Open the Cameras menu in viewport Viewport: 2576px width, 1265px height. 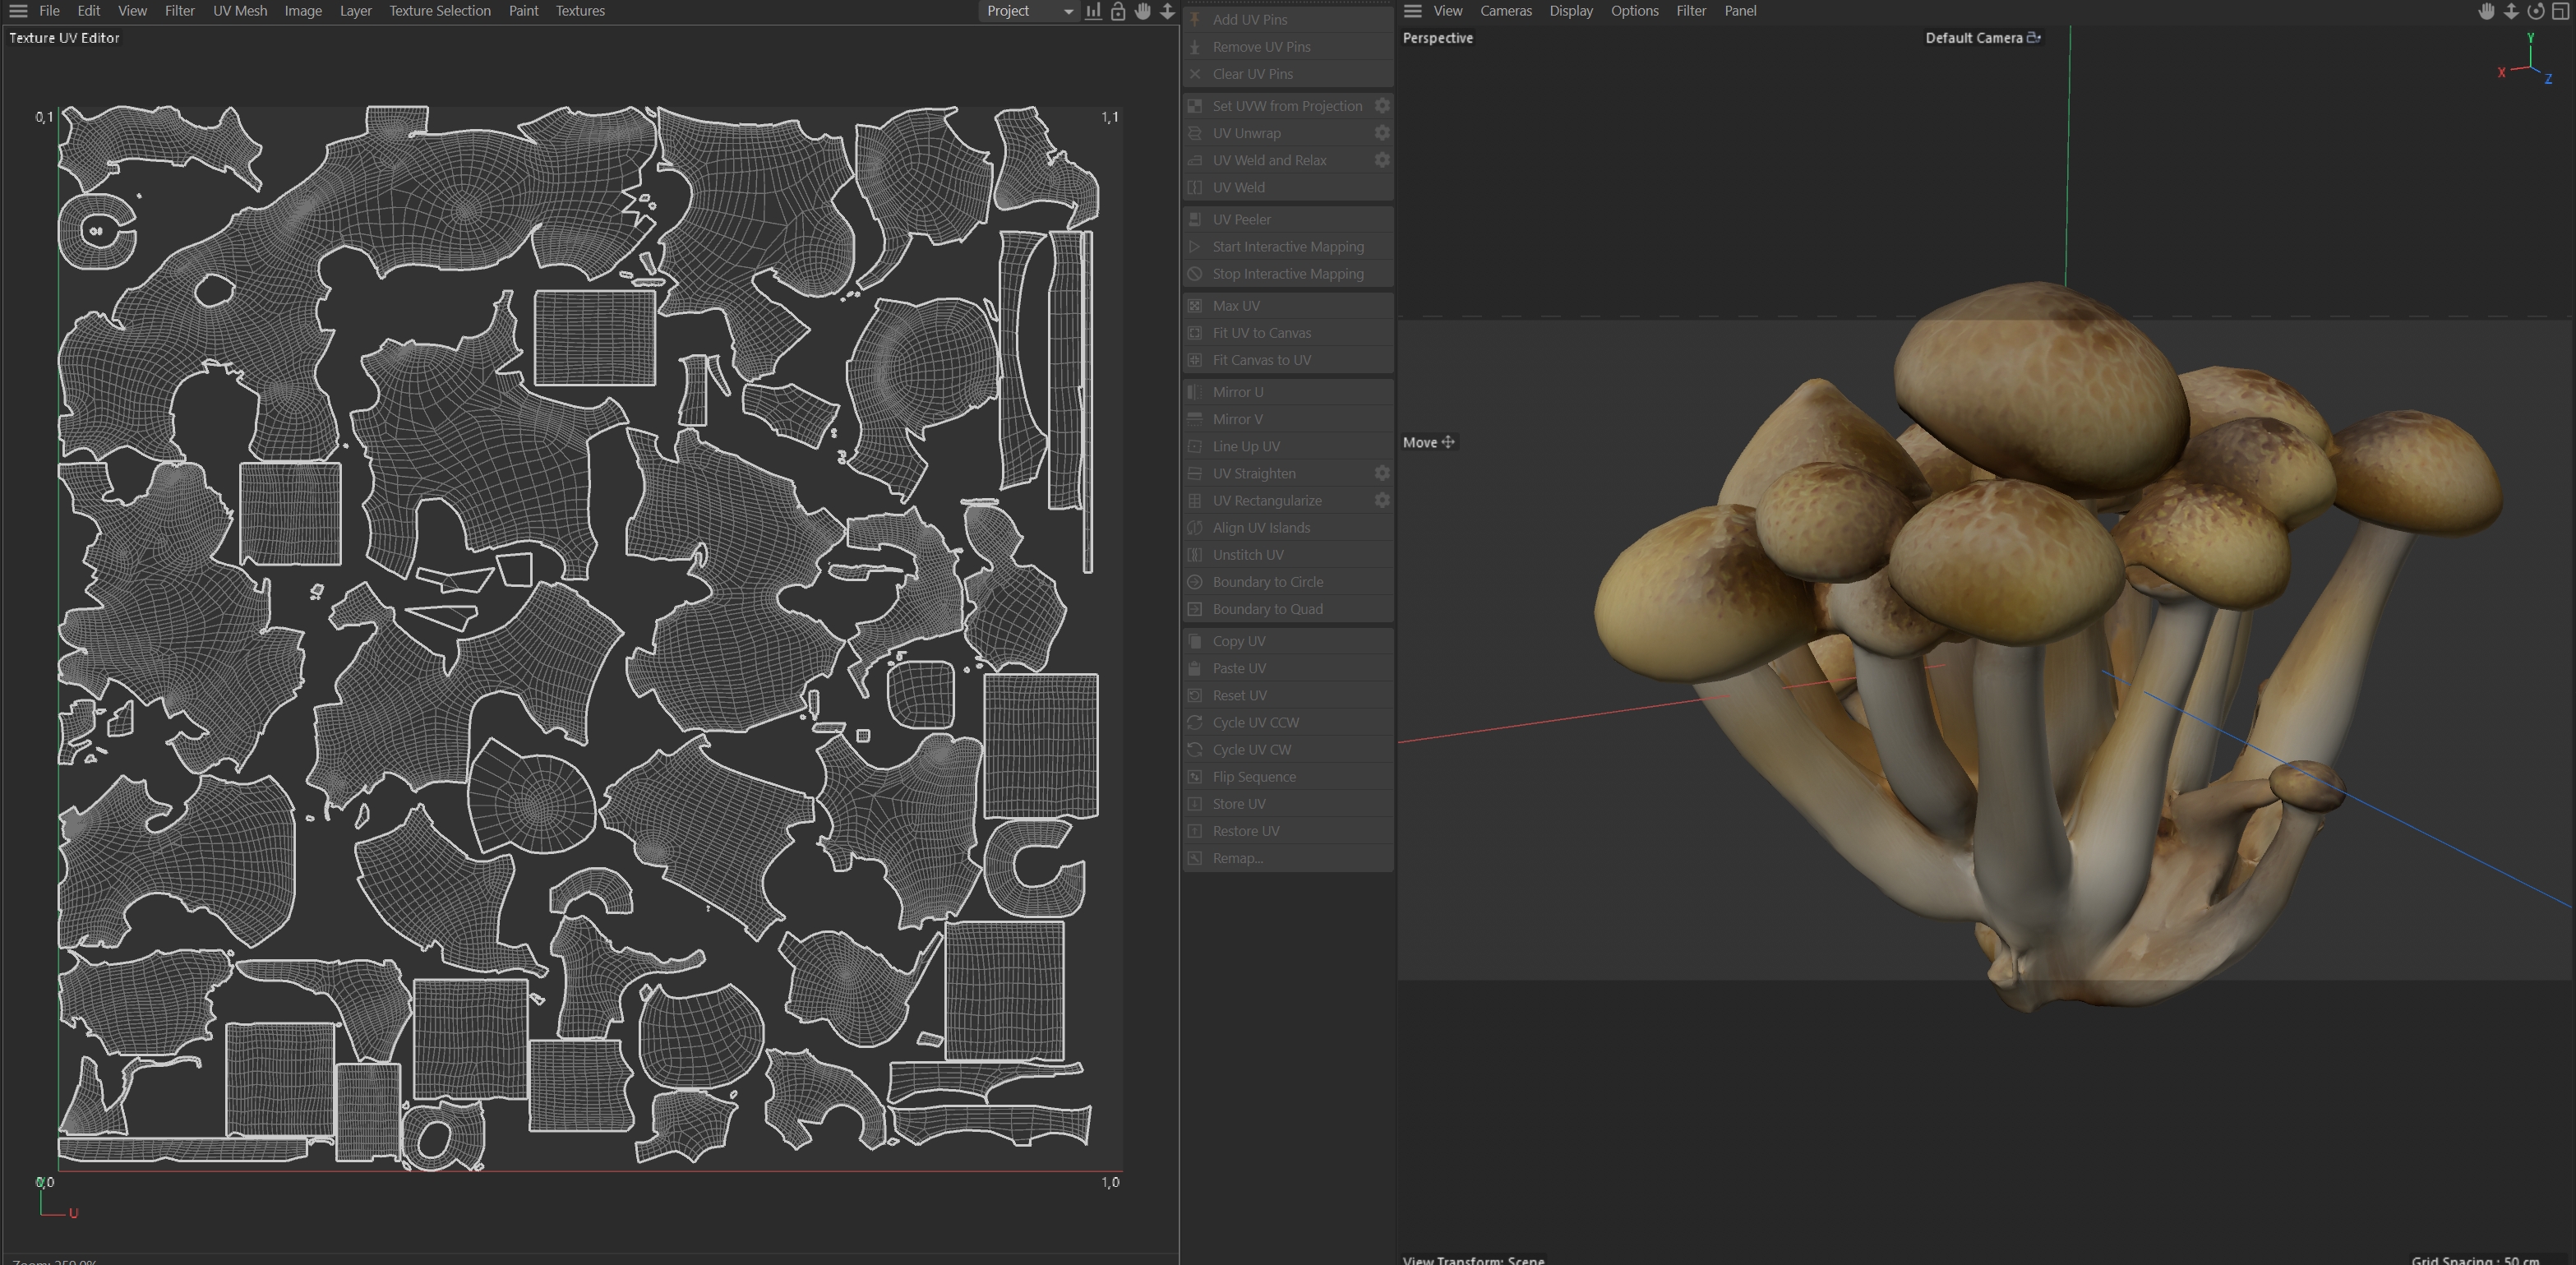(1505, 11)
